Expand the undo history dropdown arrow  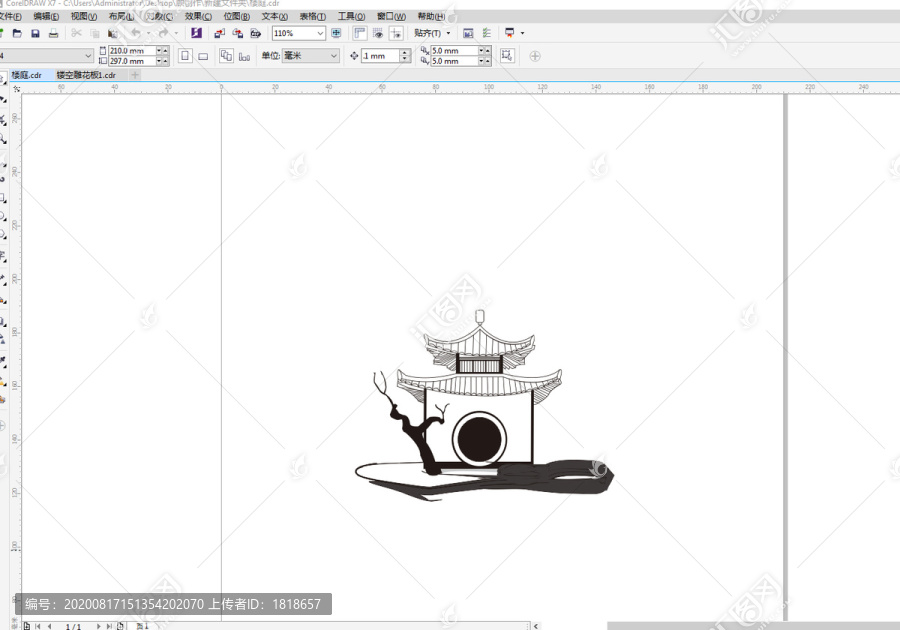click(x=148, y=33)
